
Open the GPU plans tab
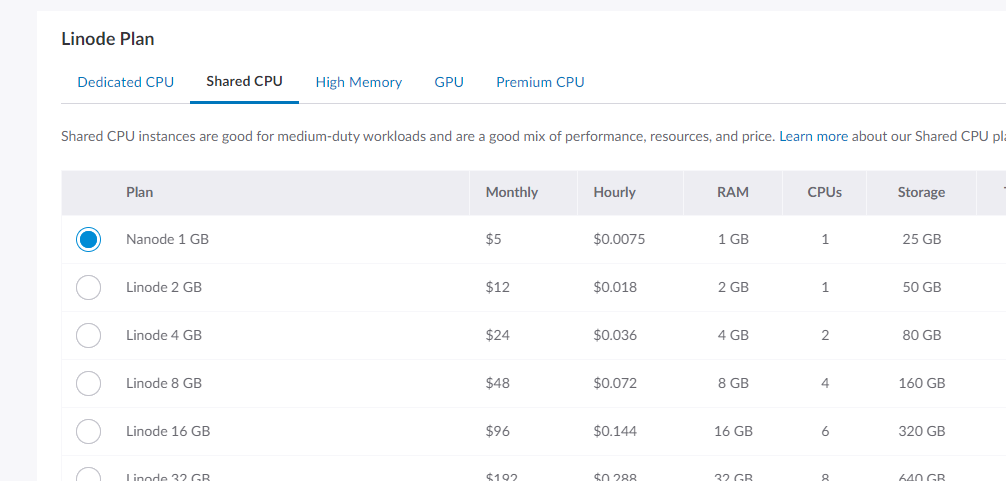pyautogui.click(x=449, y=82)
